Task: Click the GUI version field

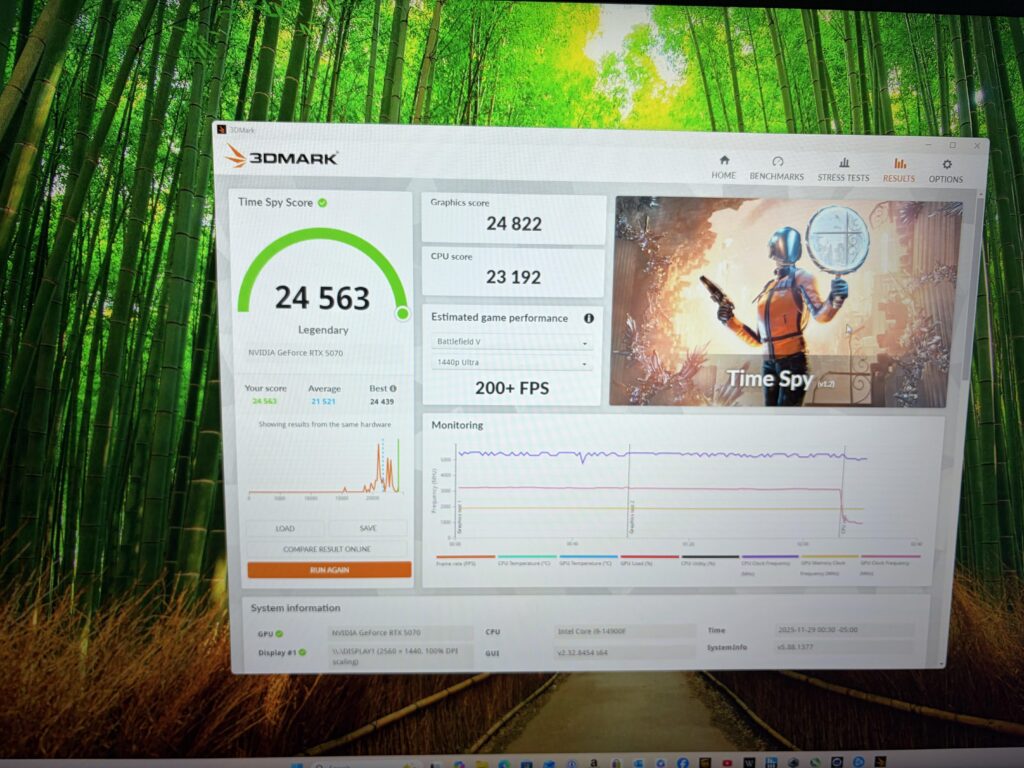Action: coord(624,652)
